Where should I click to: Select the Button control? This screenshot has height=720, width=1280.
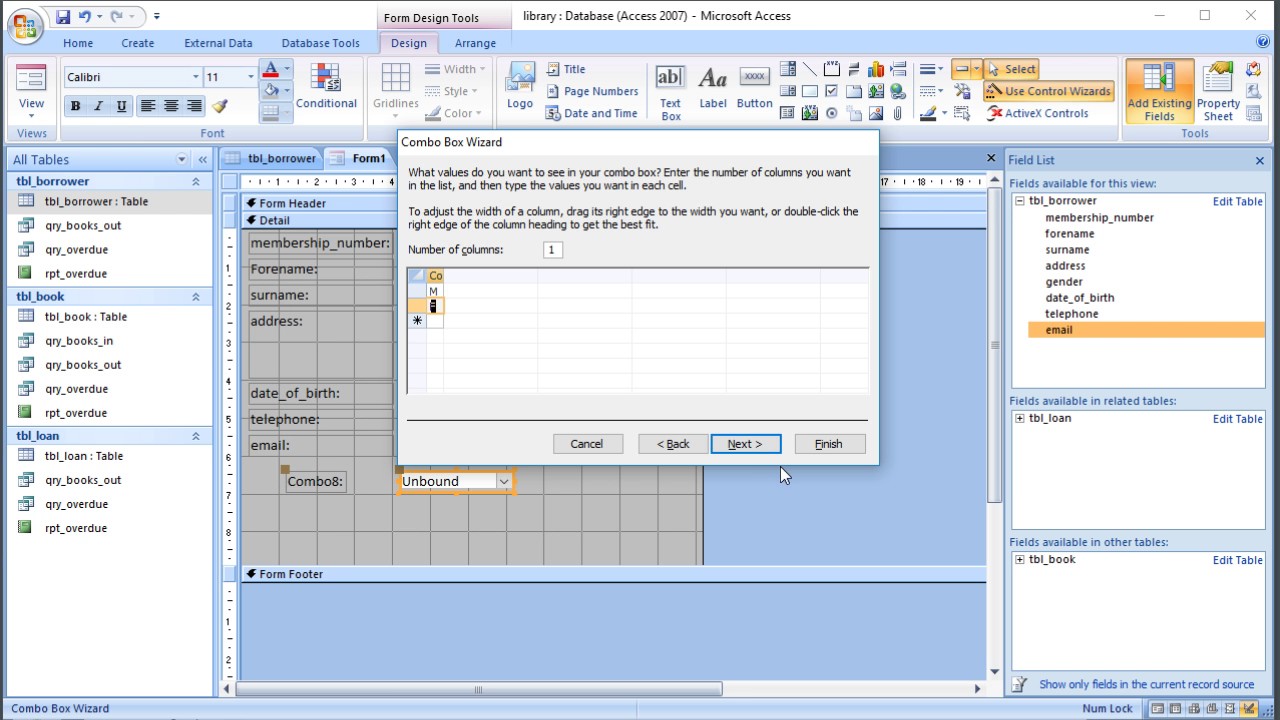coord(754,86)
